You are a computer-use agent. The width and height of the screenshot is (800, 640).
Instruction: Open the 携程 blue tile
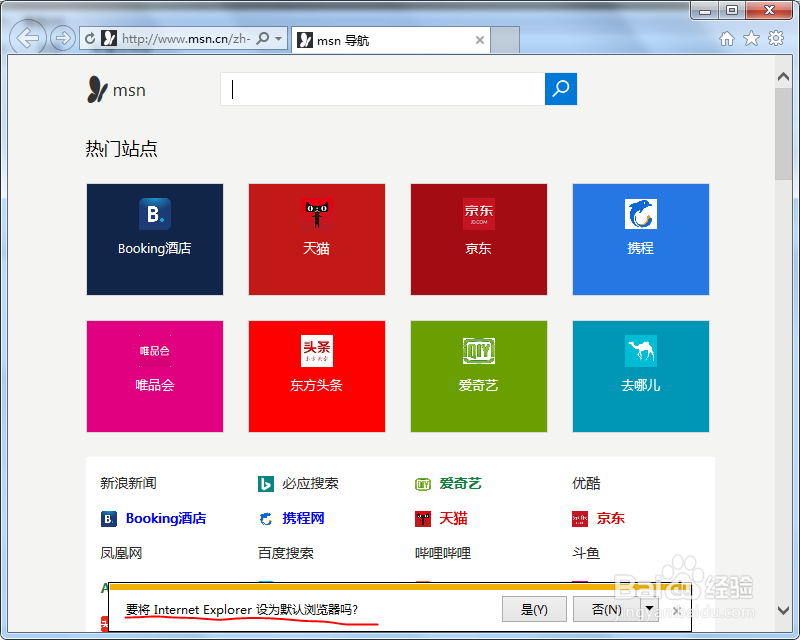pyautogui.click(x=641, y=239)
